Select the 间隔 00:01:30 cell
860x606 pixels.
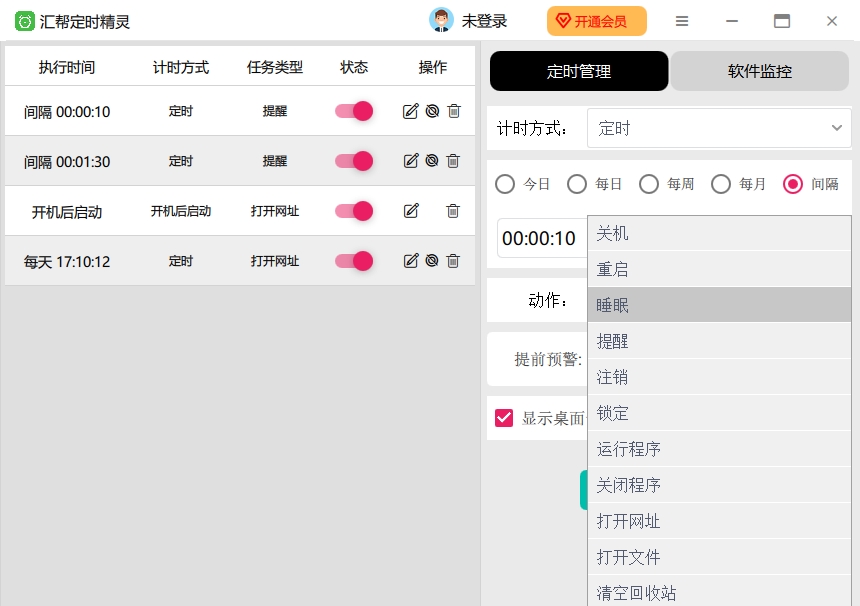coord(67,162)
